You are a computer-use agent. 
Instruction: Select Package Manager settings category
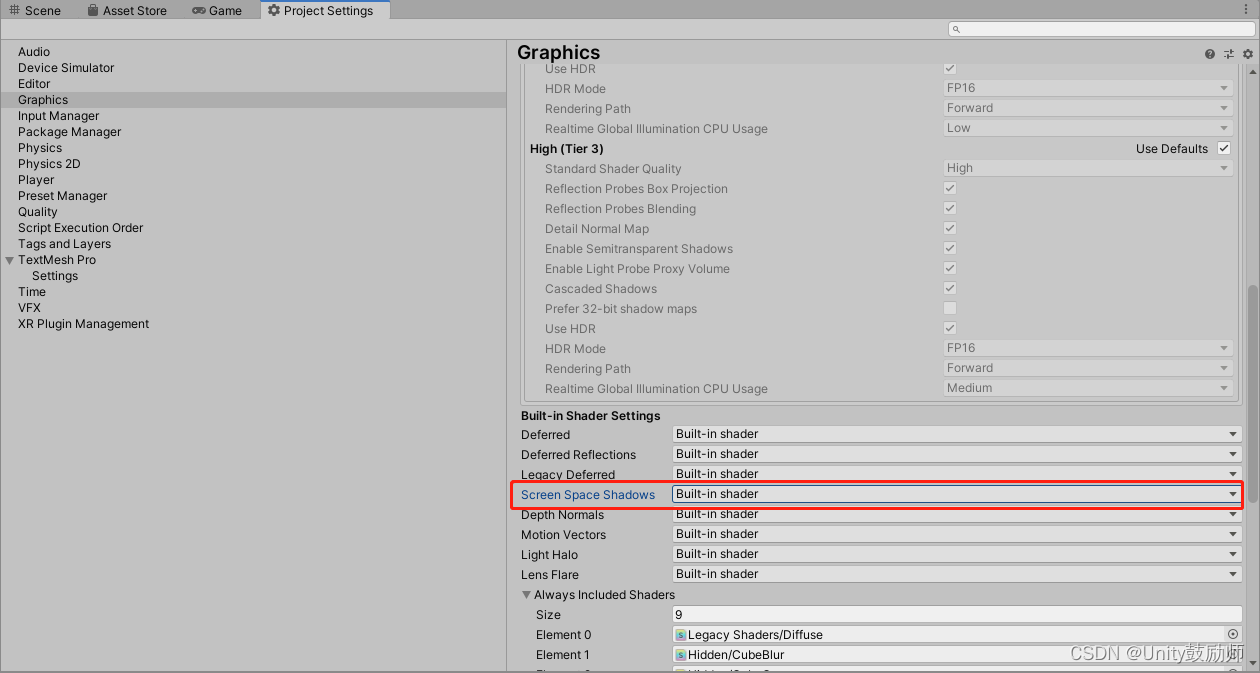pyautogui.click(x=70, y=132)
